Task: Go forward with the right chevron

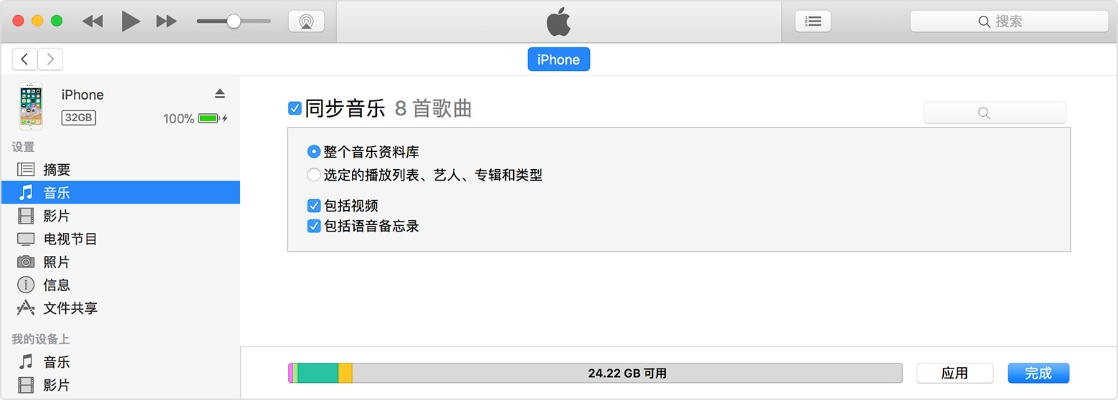Action: point(49,60)
